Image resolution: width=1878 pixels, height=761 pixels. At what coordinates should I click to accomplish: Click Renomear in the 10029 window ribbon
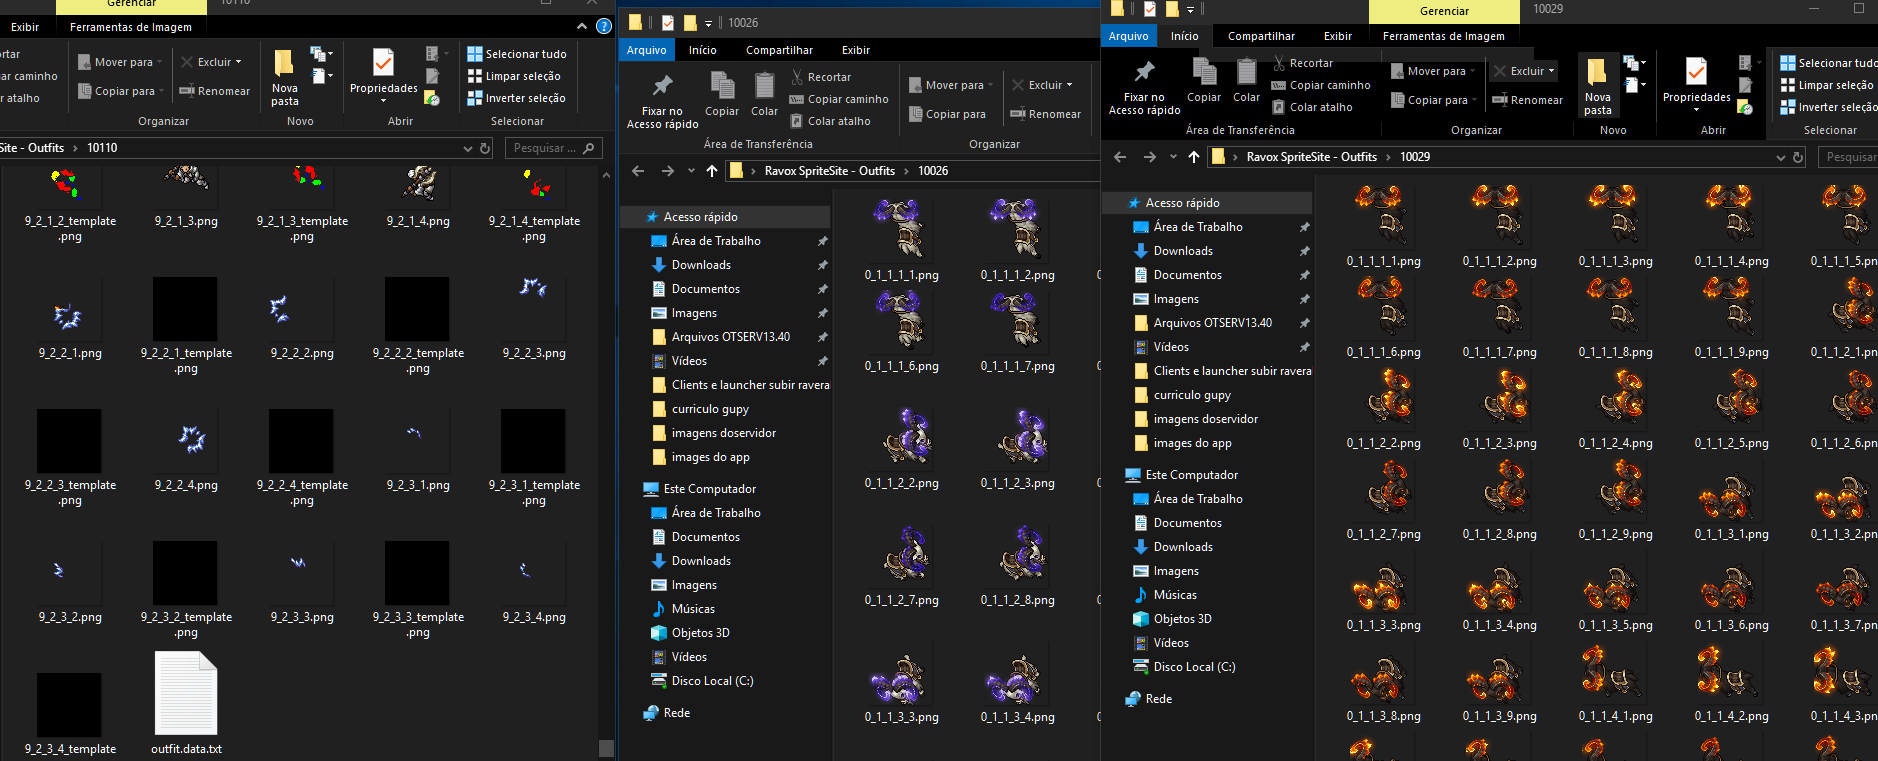(1527, 100)
